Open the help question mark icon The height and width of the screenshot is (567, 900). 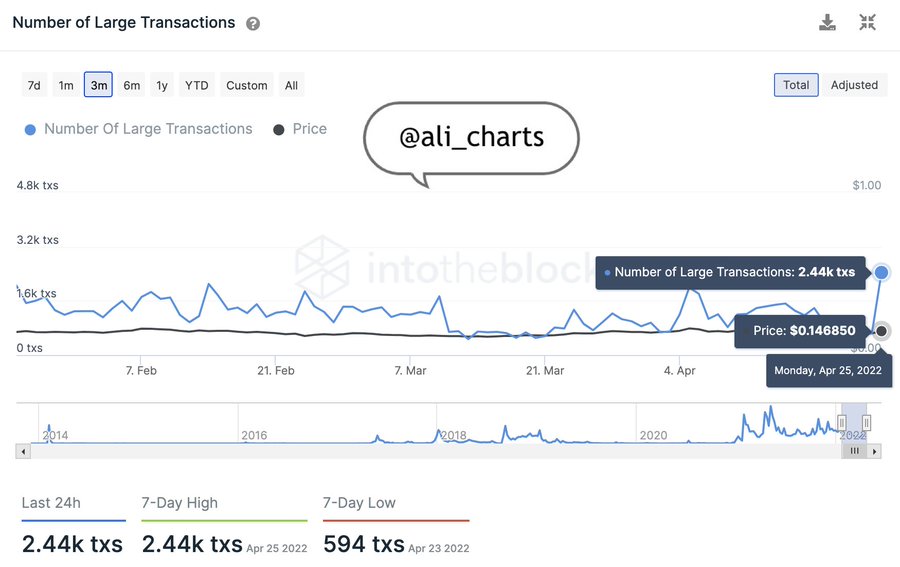pos(253,24)
